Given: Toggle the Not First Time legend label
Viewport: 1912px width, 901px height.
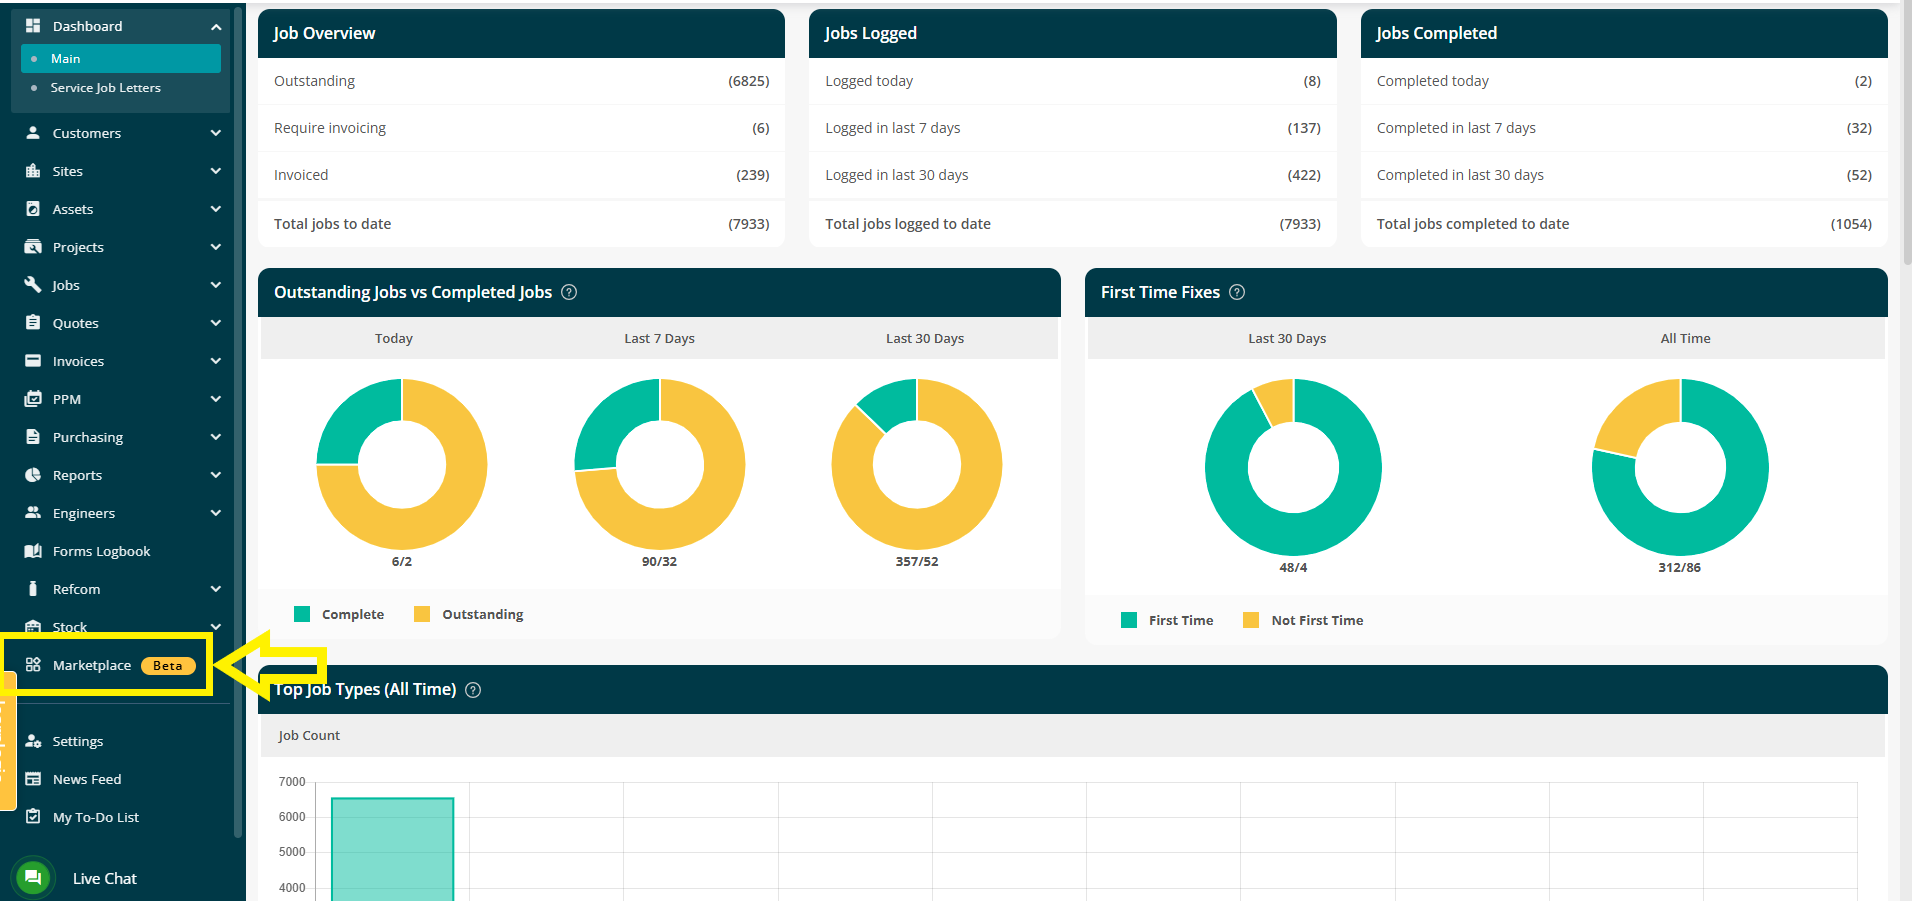Looking at the screenshot, I should [1317, 620].
